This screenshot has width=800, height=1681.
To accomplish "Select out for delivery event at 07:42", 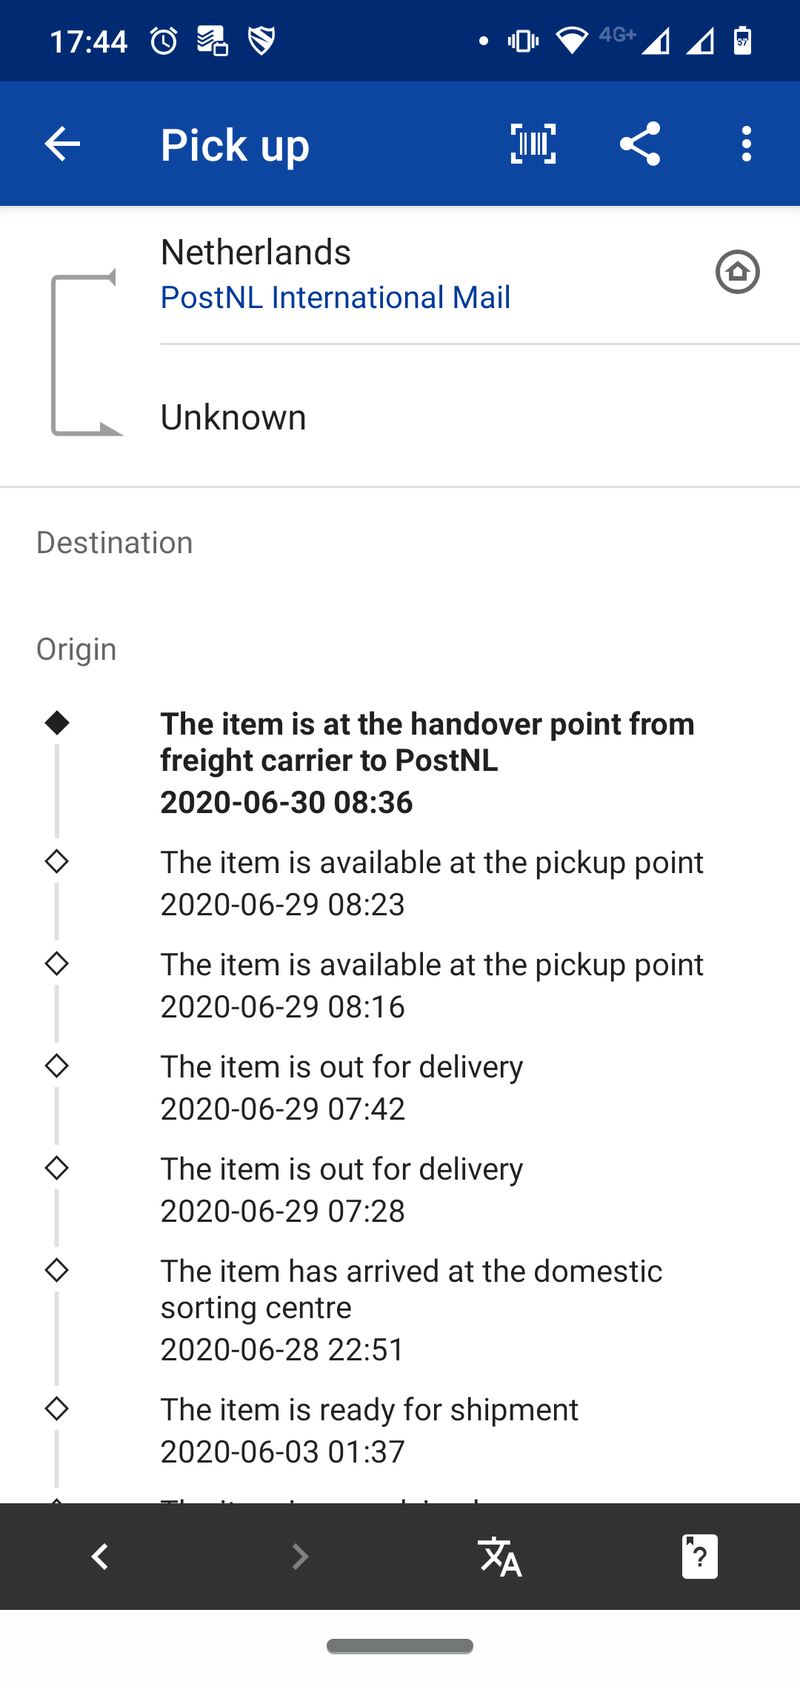I will [341, 1087].
